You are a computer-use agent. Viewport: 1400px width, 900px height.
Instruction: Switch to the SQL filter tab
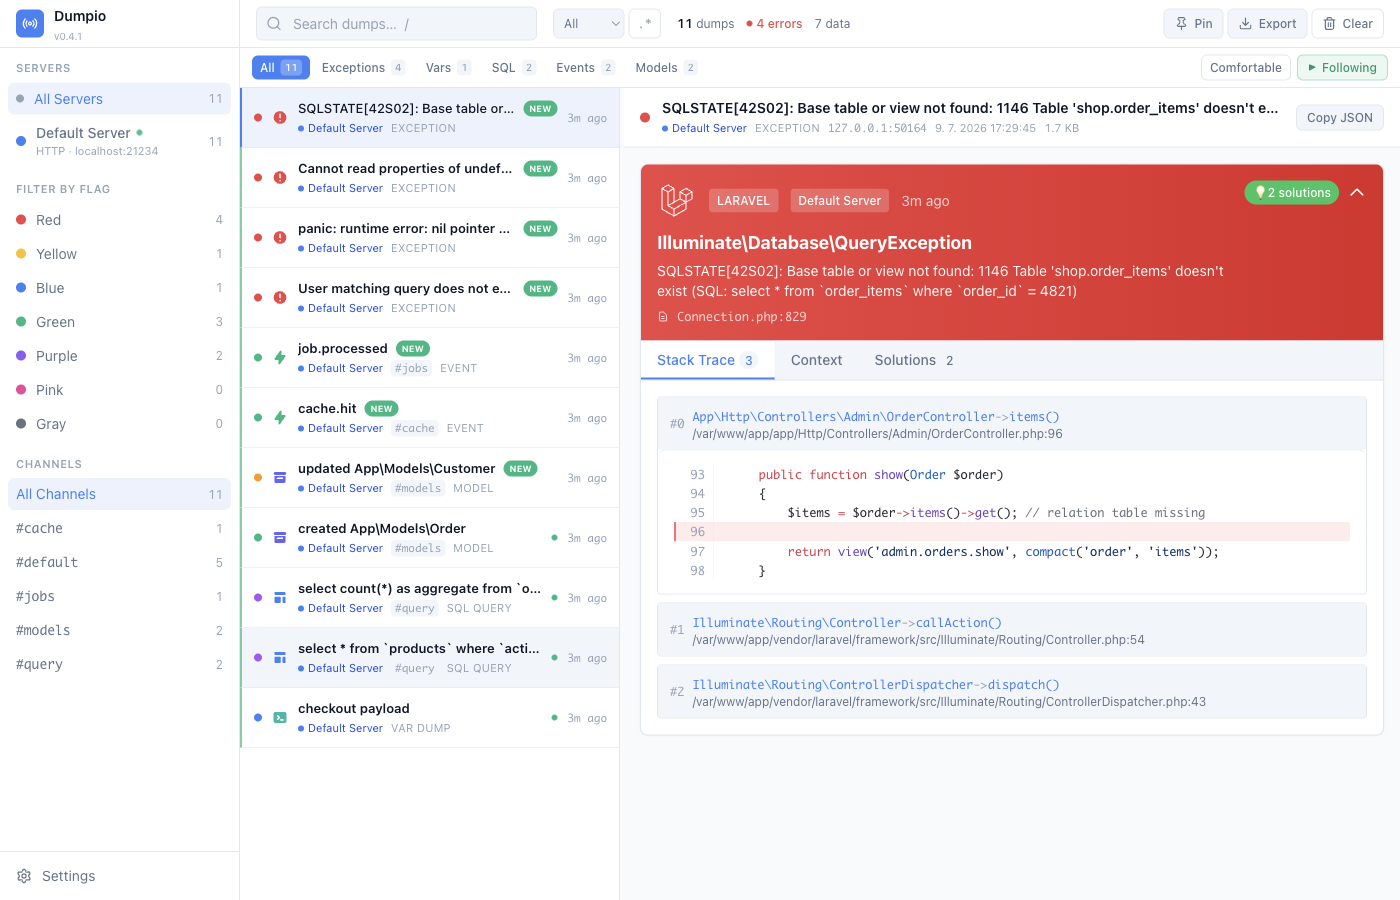[514, 68]
